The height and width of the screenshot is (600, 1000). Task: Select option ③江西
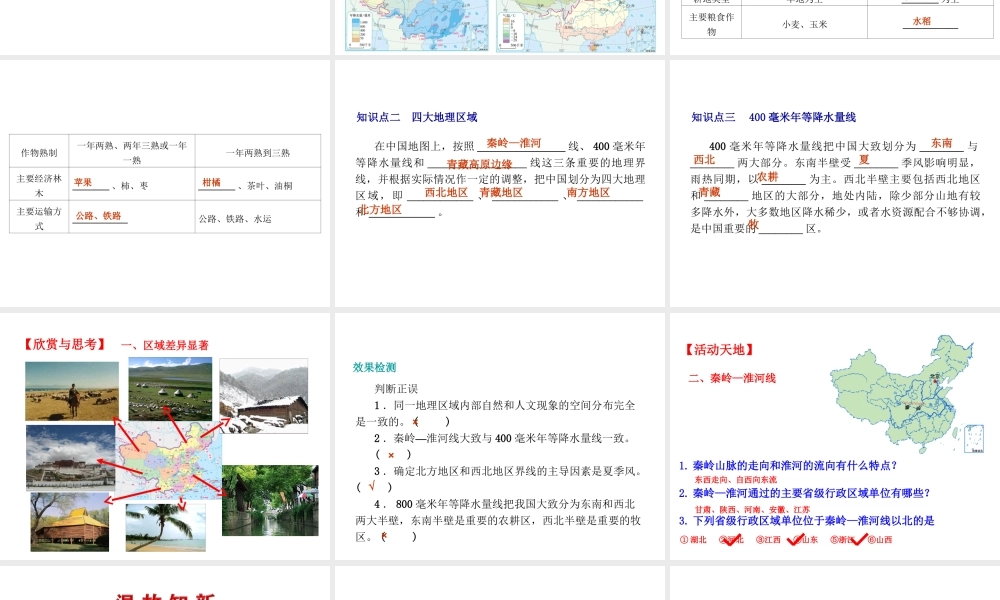[768, 539]
